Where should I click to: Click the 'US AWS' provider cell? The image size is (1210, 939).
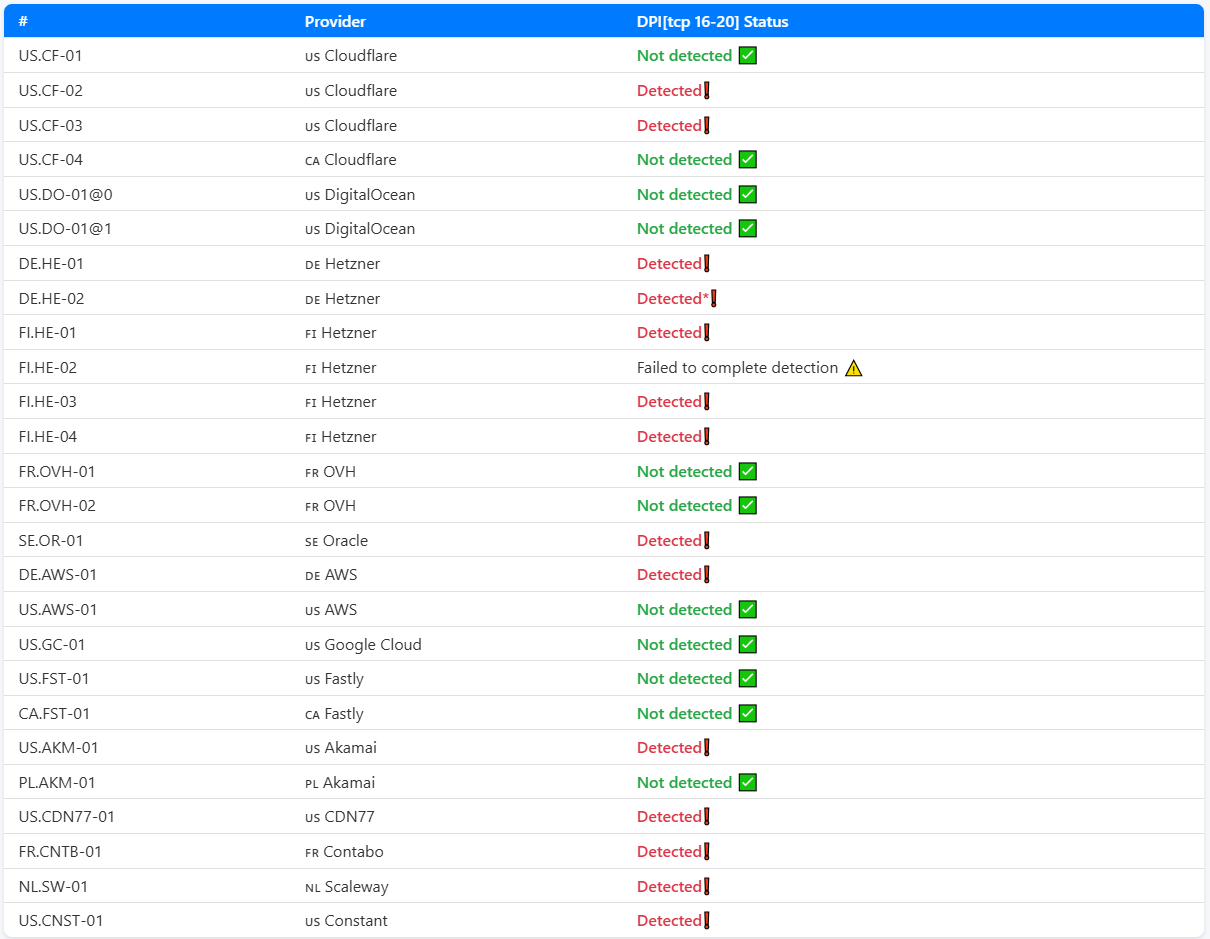click(331, 610)
